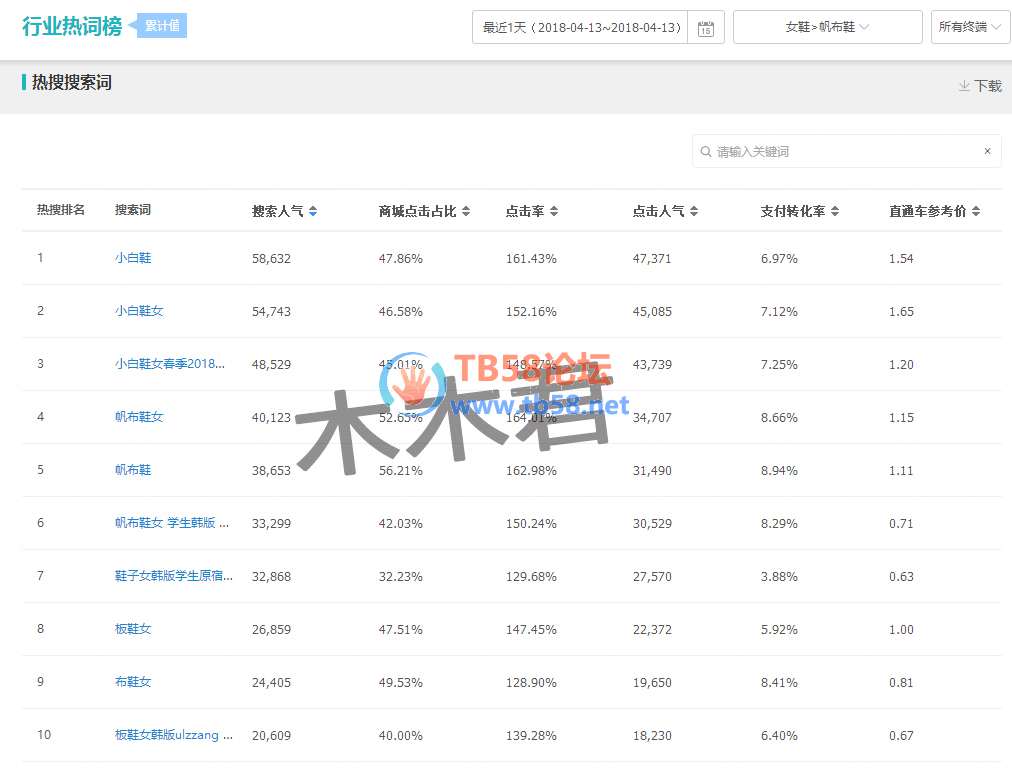The width and height of the screenshot is (1012, 769).
Task: Sort by 支付转化率 arrow icon
Action: [835, 211]
